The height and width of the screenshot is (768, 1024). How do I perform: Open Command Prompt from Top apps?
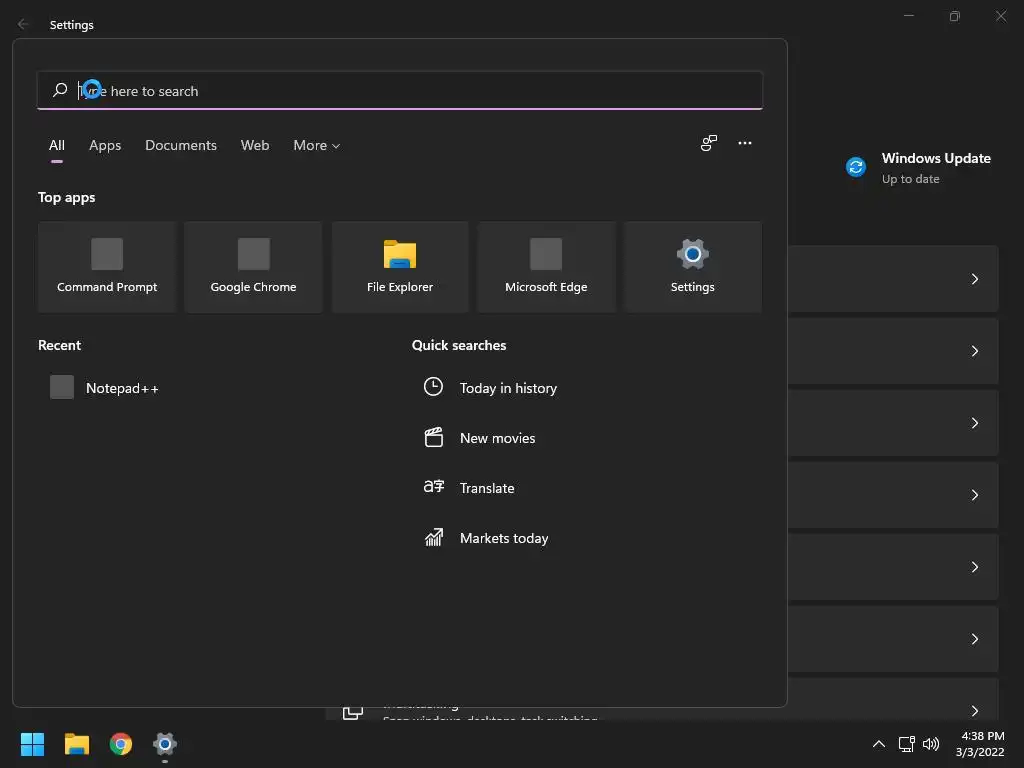[x=107, y=267]
